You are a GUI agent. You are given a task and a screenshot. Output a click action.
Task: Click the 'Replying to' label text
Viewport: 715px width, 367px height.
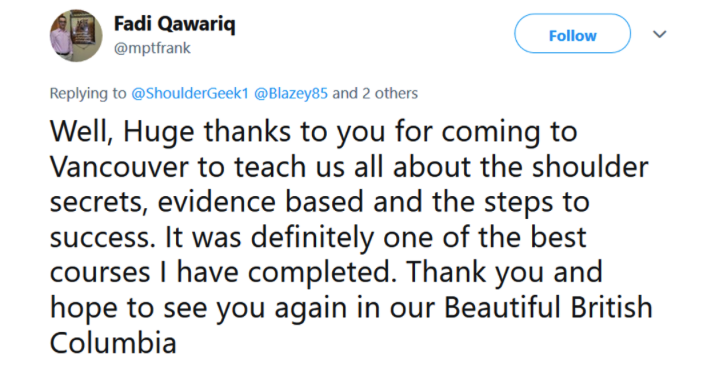tap(88, 93)
